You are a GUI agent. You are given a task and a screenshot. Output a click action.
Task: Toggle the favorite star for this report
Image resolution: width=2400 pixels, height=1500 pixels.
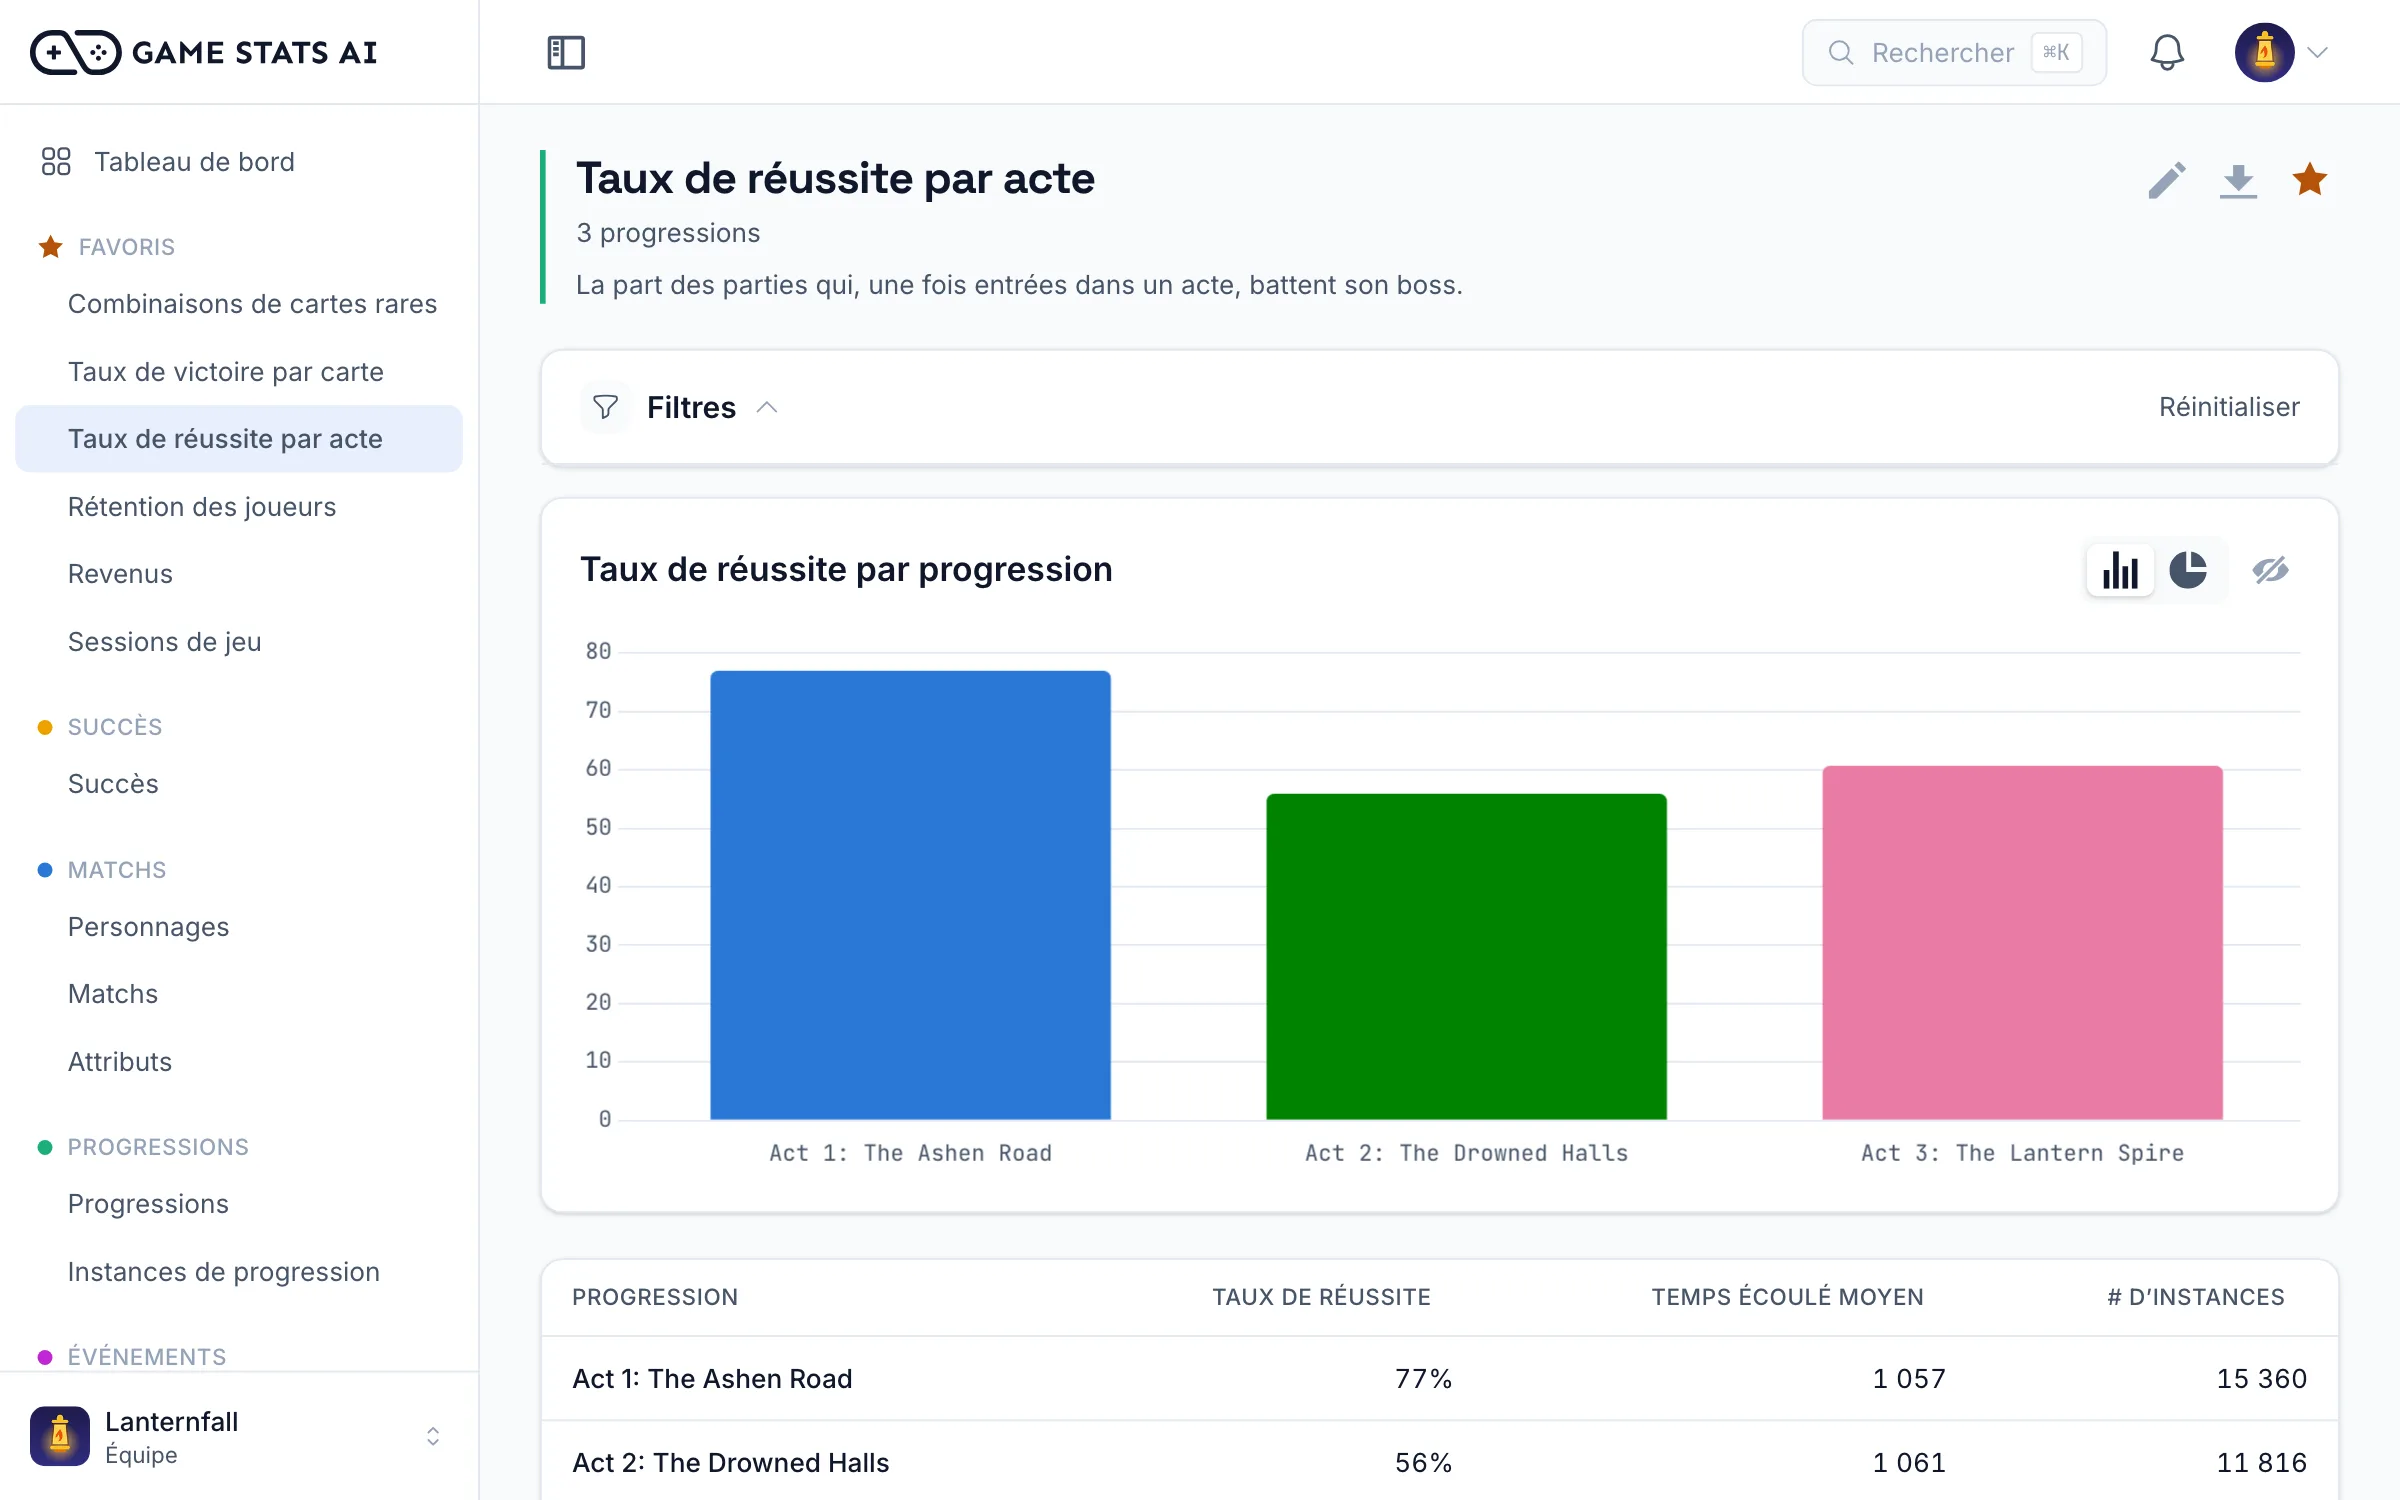2310,180
